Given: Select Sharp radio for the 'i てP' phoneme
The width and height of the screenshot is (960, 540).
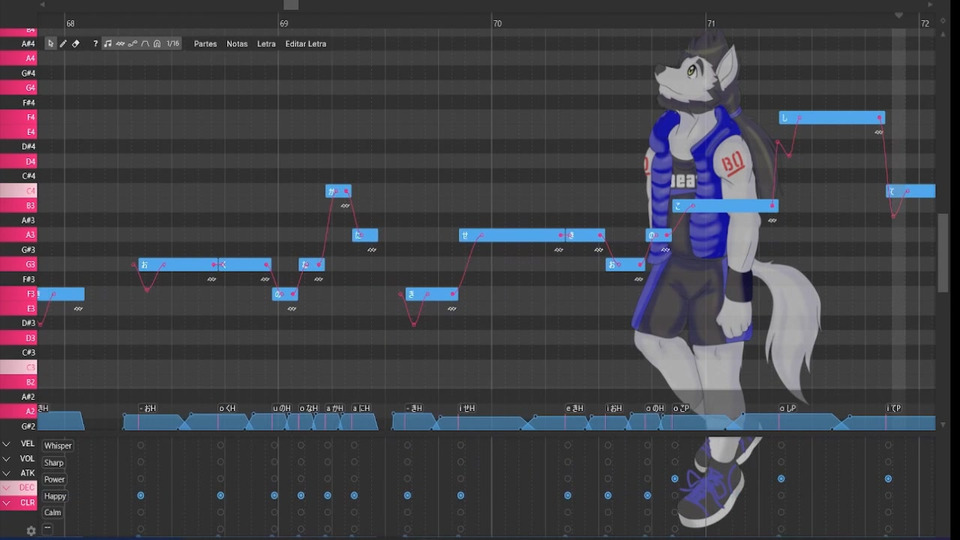Looking at the screenshot, I should point(888,462).
